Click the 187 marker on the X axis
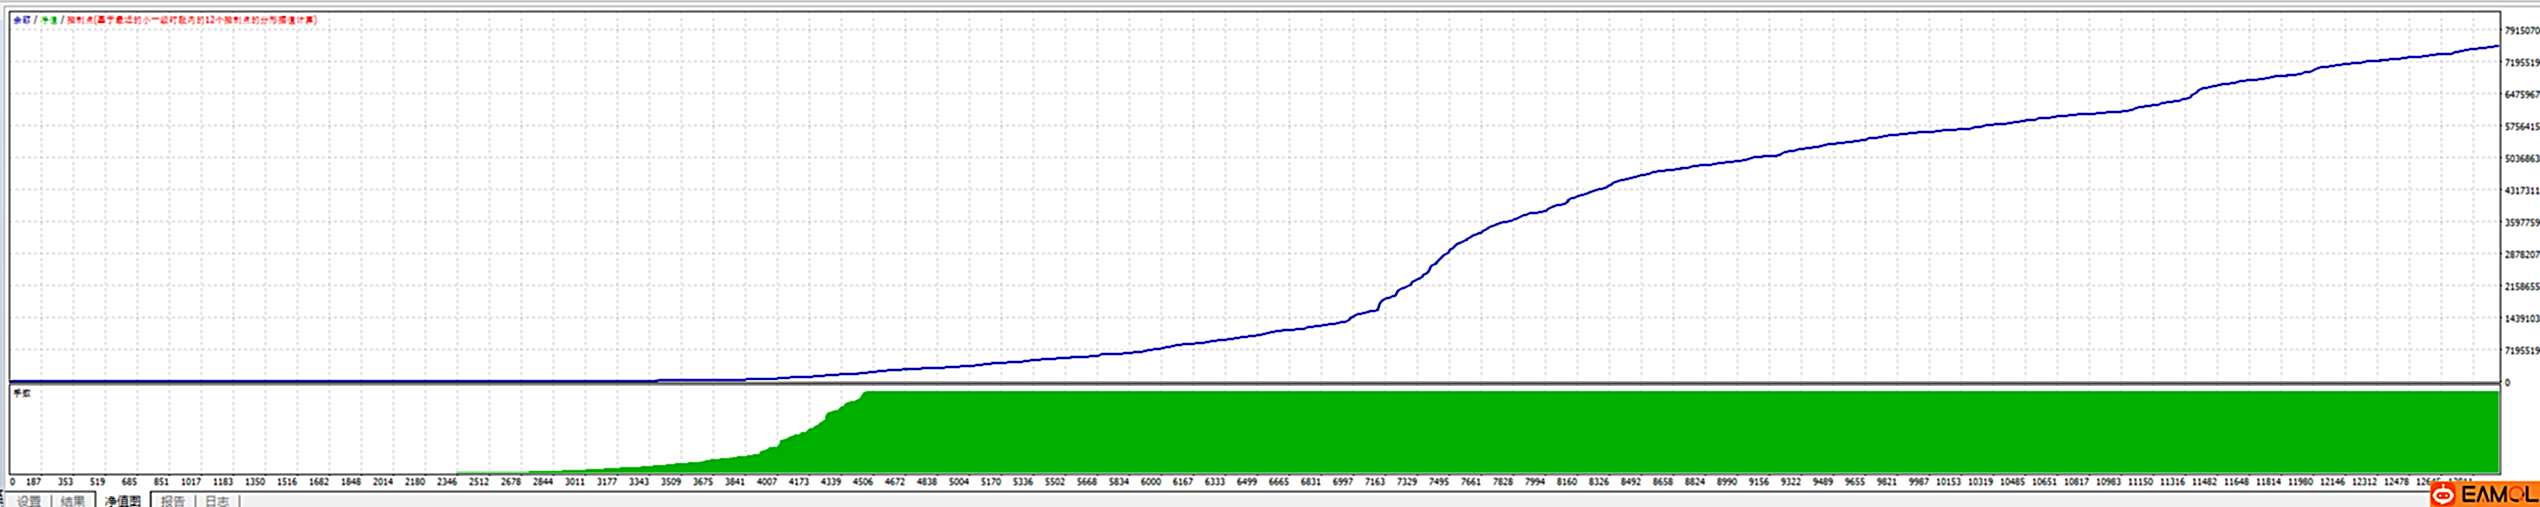This screenshot has width=2540, height=507. (33, 482)
